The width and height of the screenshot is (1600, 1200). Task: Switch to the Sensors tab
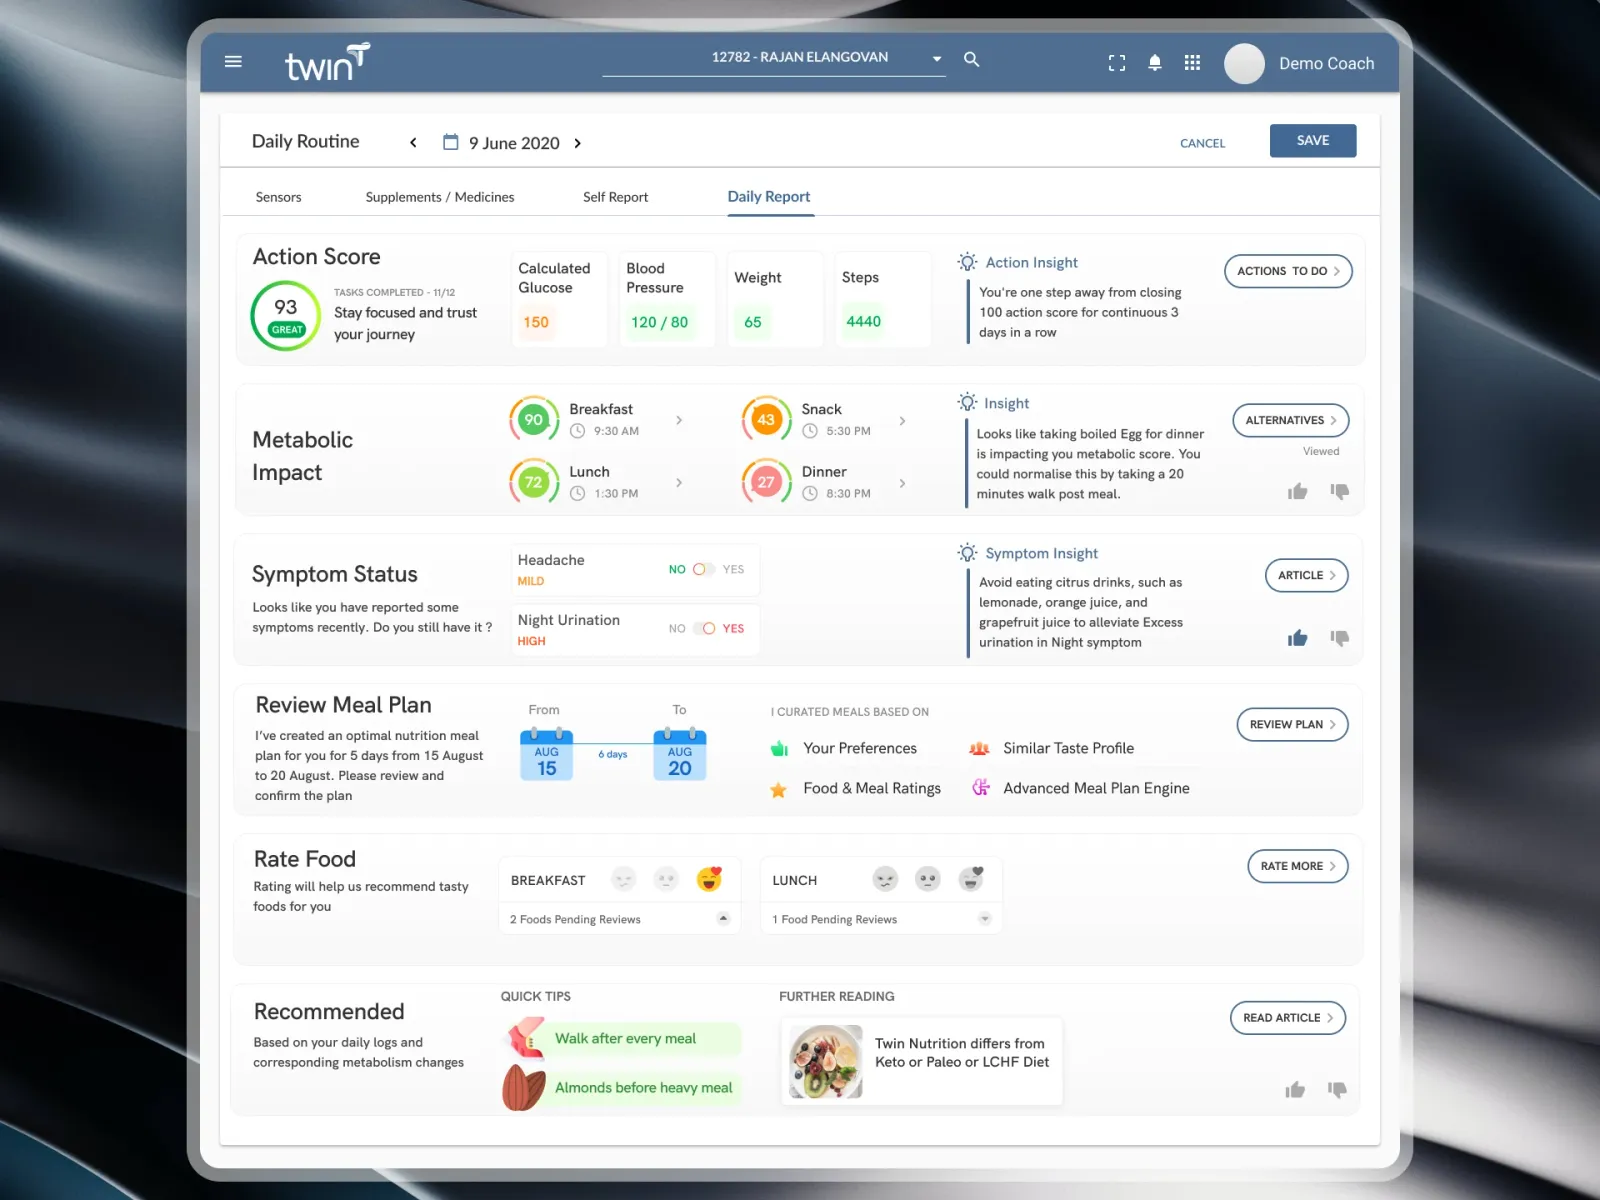[278, 197]
